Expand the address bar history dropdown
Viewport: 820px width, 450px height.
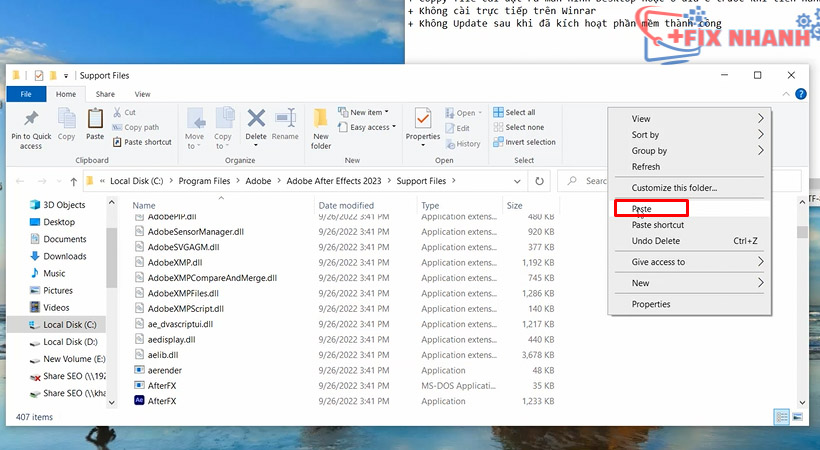pyautogui.click(x=517, y=181)
